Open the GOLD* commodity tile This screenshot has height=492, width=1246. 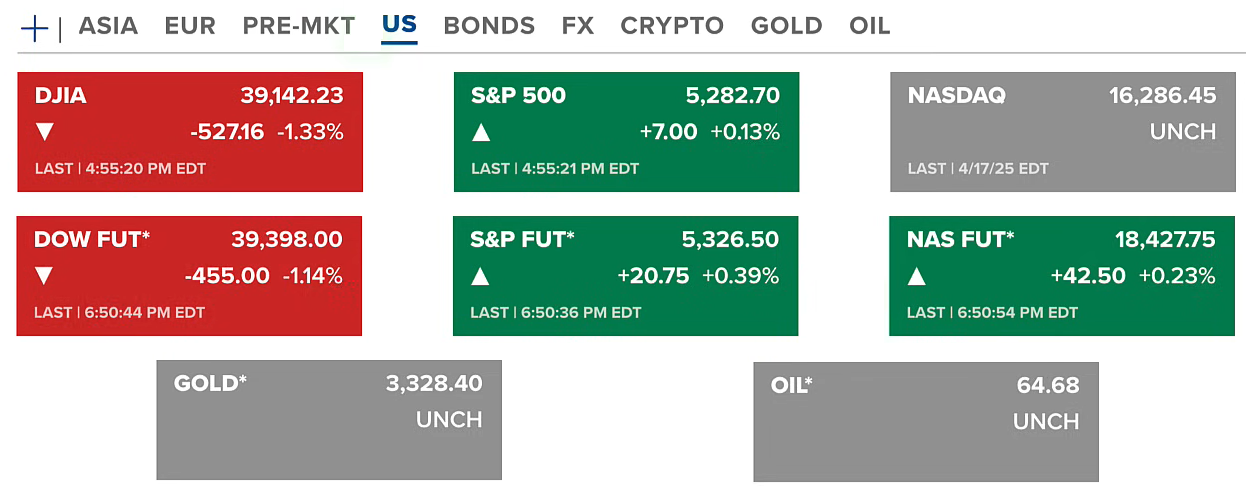pos(328,420)
